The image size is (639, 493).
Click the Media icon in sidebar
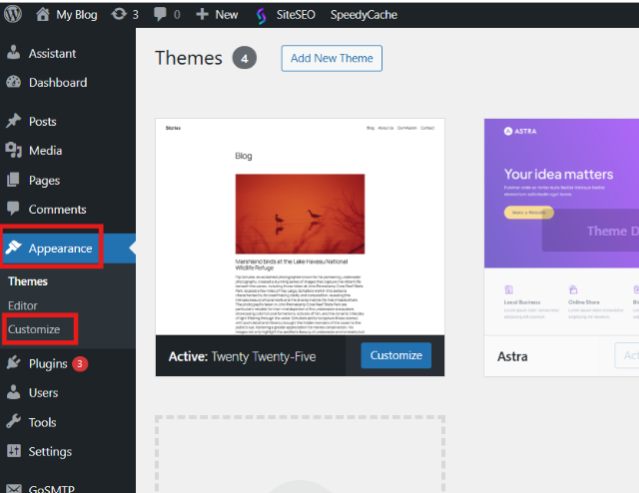pyautogui.click(x=13, y=150)
